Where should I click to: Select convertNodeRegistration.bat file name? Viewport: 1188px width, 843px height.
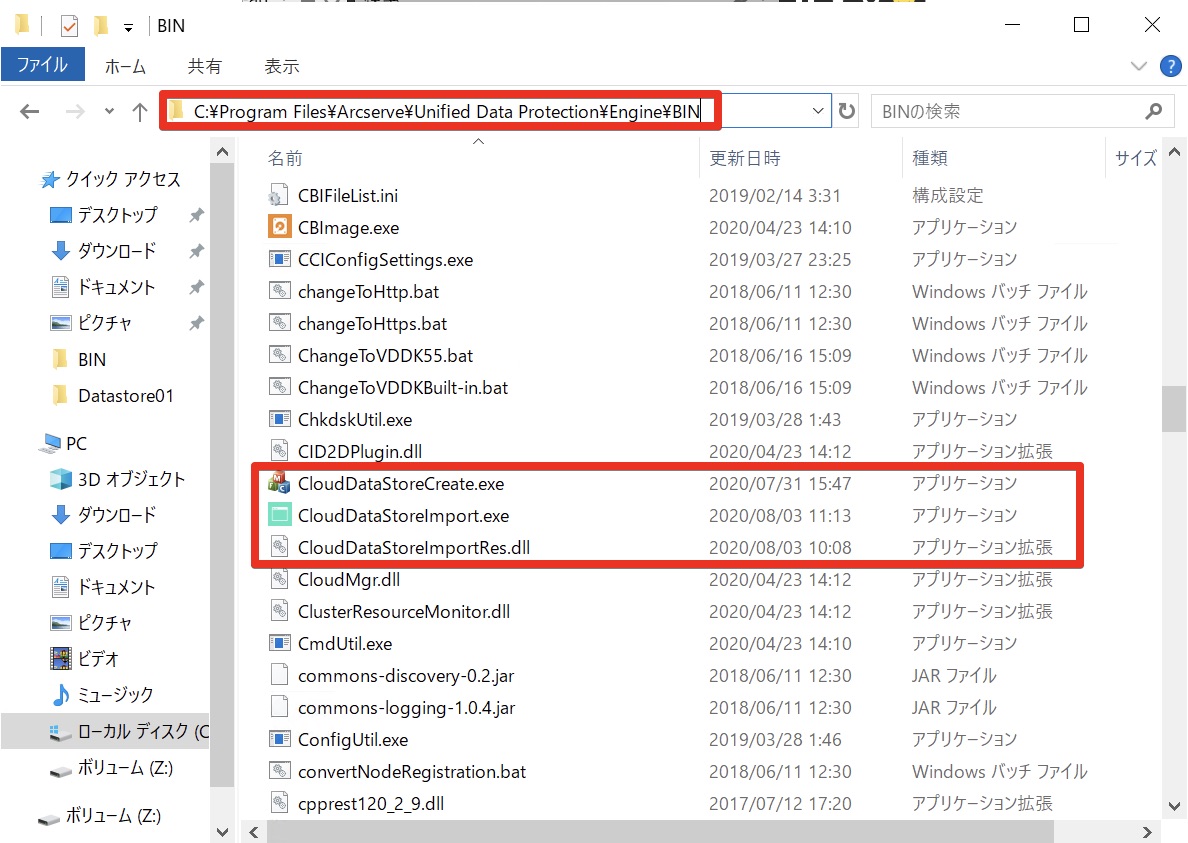[x=411, y=772]
